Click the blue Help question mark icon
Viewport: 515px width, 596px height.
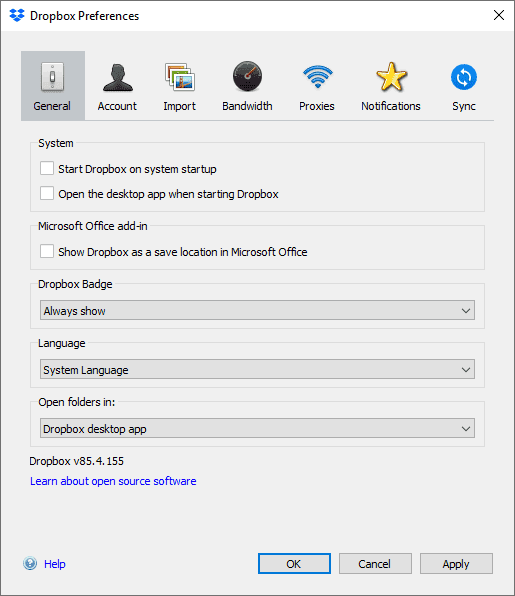(30, 563)
